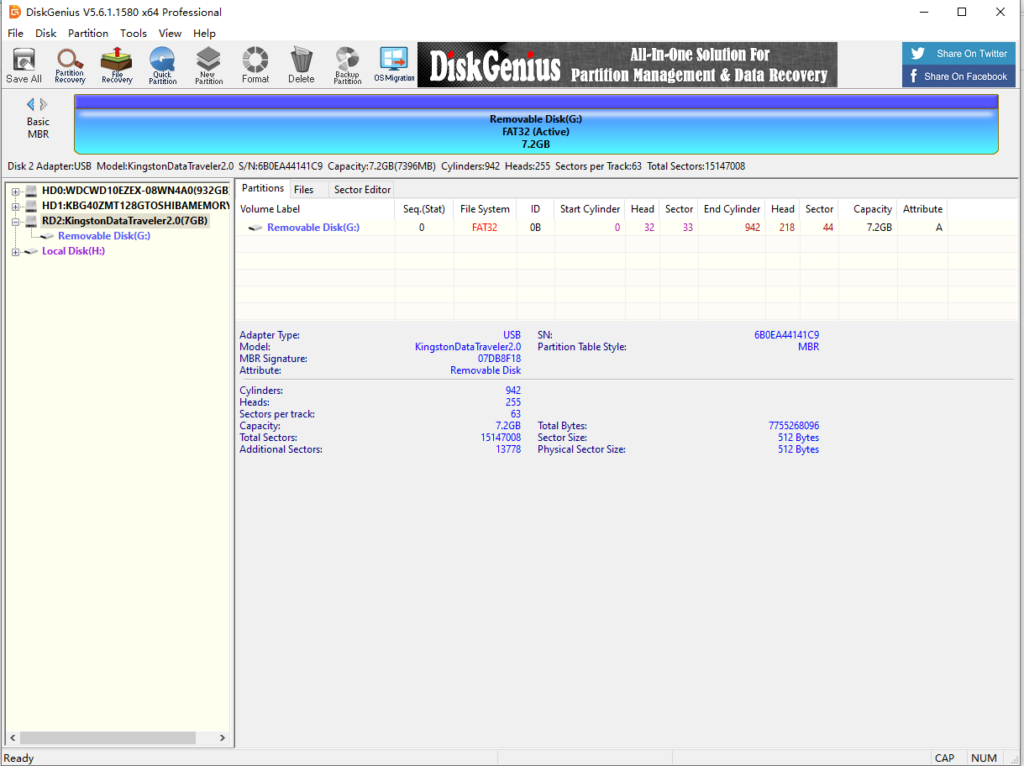The height and width of the screenshot is (766, 1024).
Task: Click Removable Disk(G:) in partition table
Action: (x=313, y=227)
